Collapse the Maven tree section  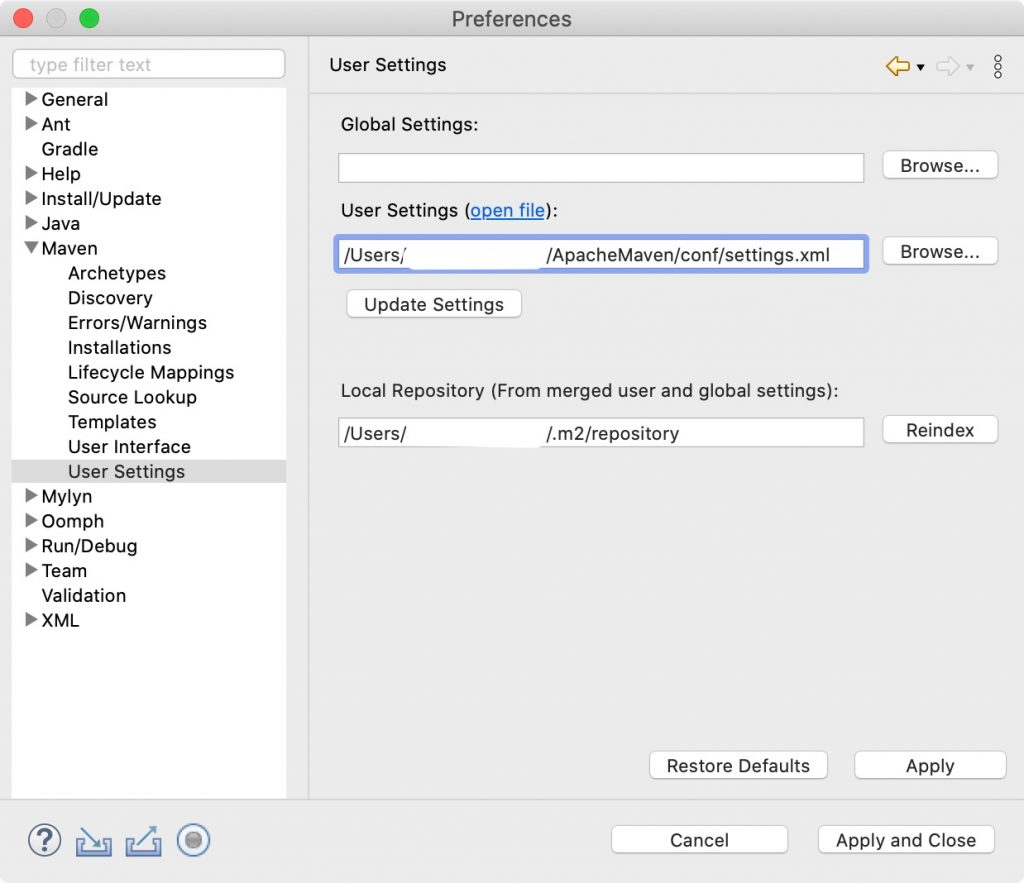coord(31,248)
